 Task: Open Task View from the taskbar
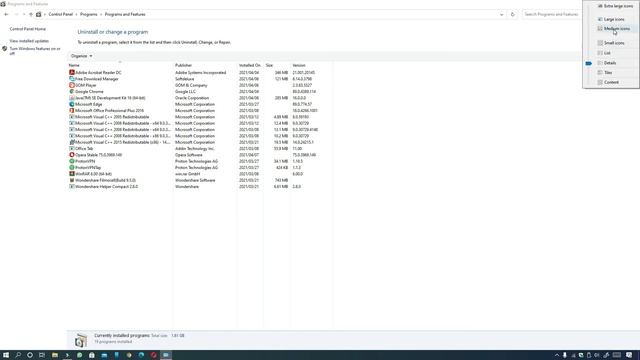42,355
